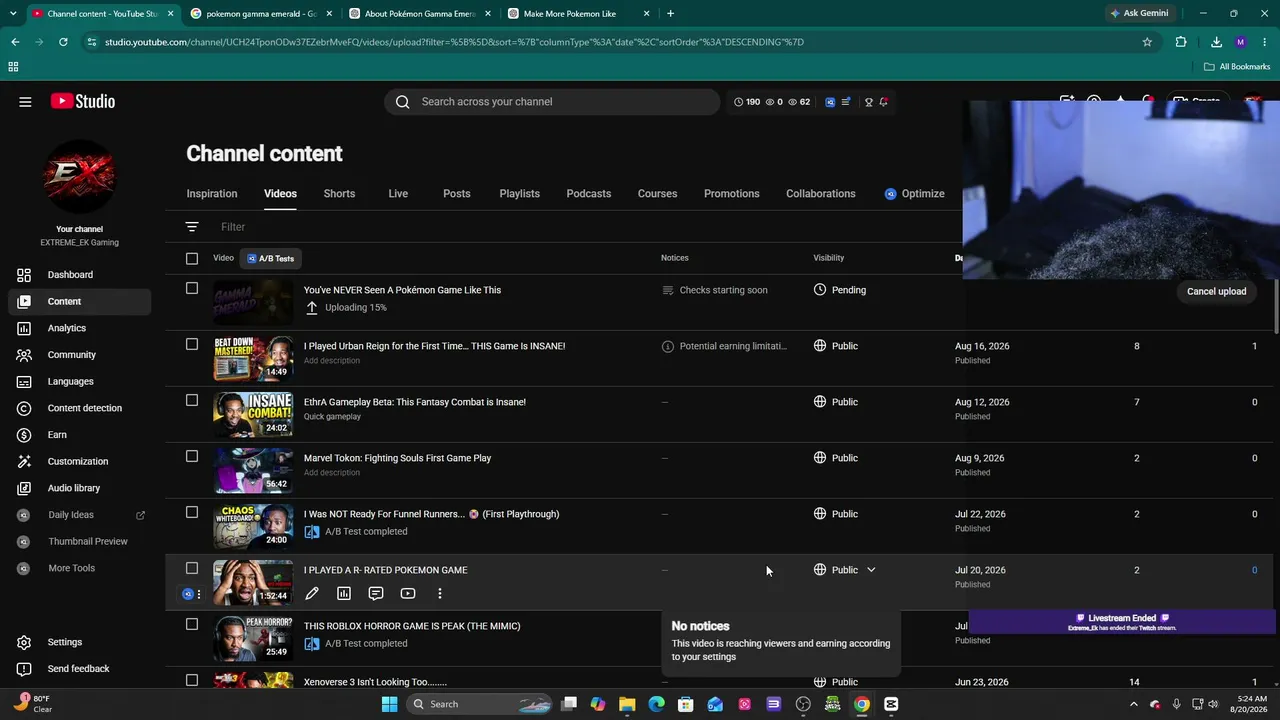The image size is (1280, 720).
Task: Bookmark this page with the star icon
Action: pos(1147,42)
